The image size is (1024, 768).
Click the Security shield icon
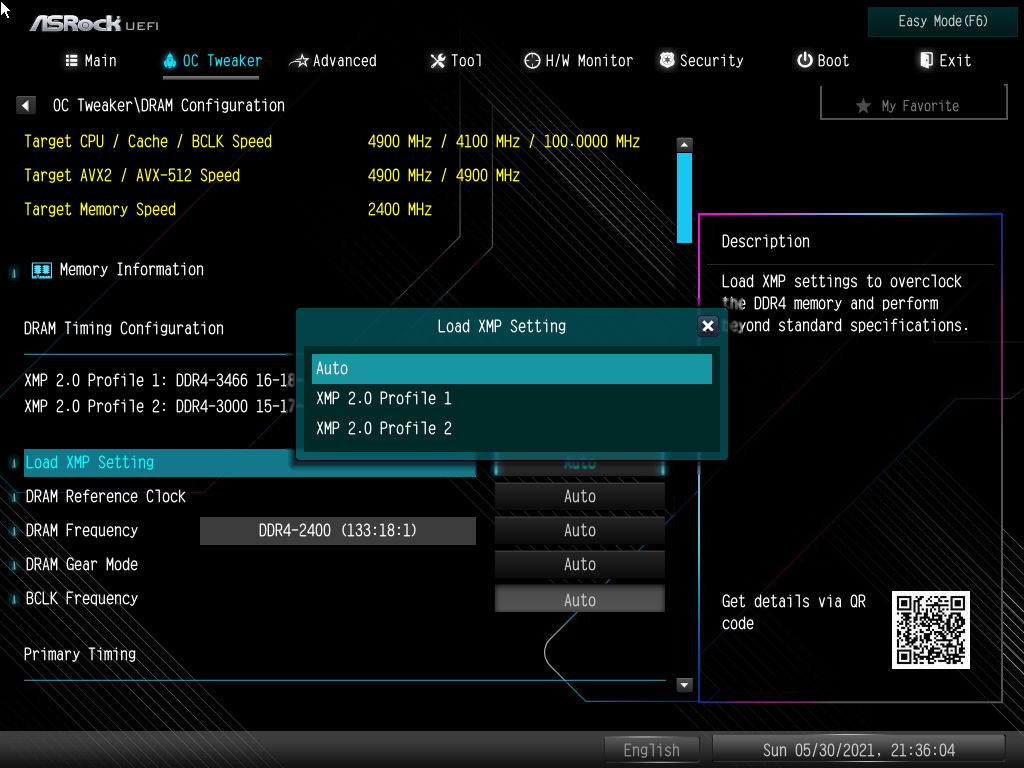tap(667, 61)
